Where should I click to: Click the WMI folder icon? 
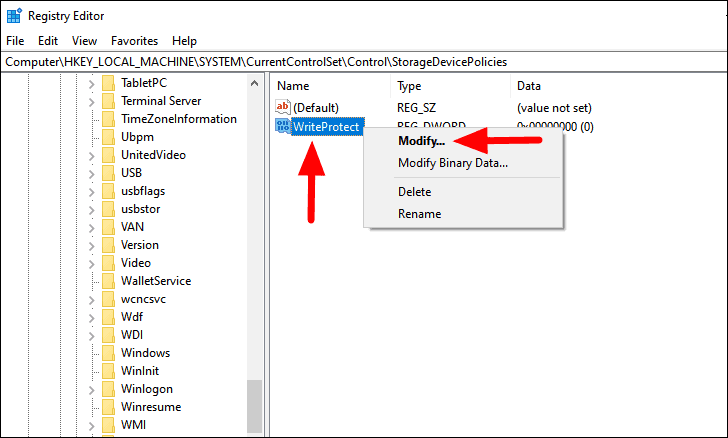coord(108,425)
